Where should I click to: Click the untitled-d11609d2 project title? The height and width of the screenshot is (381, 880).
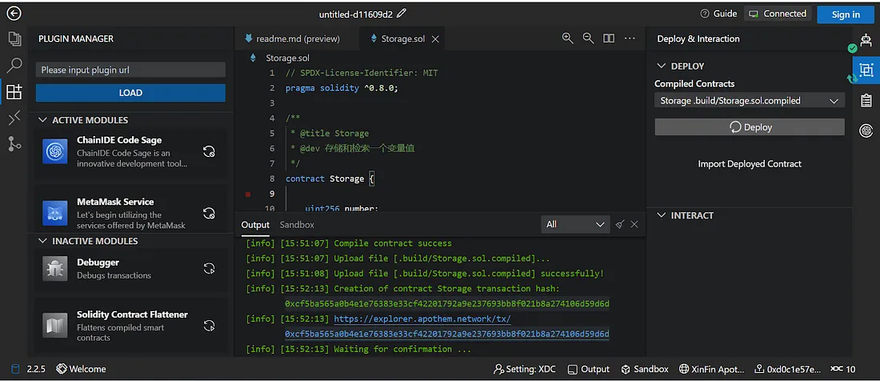pyautogui.click(x=356, y=14)
